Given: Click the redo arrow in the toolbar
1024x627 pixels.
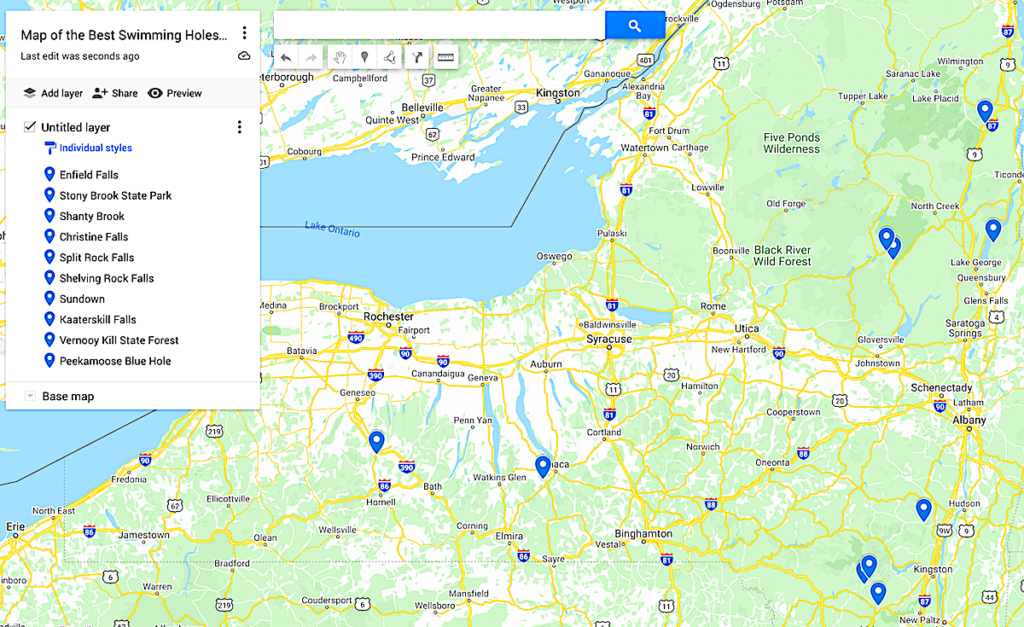Looking at the screenshot, I should pos(312,57).
